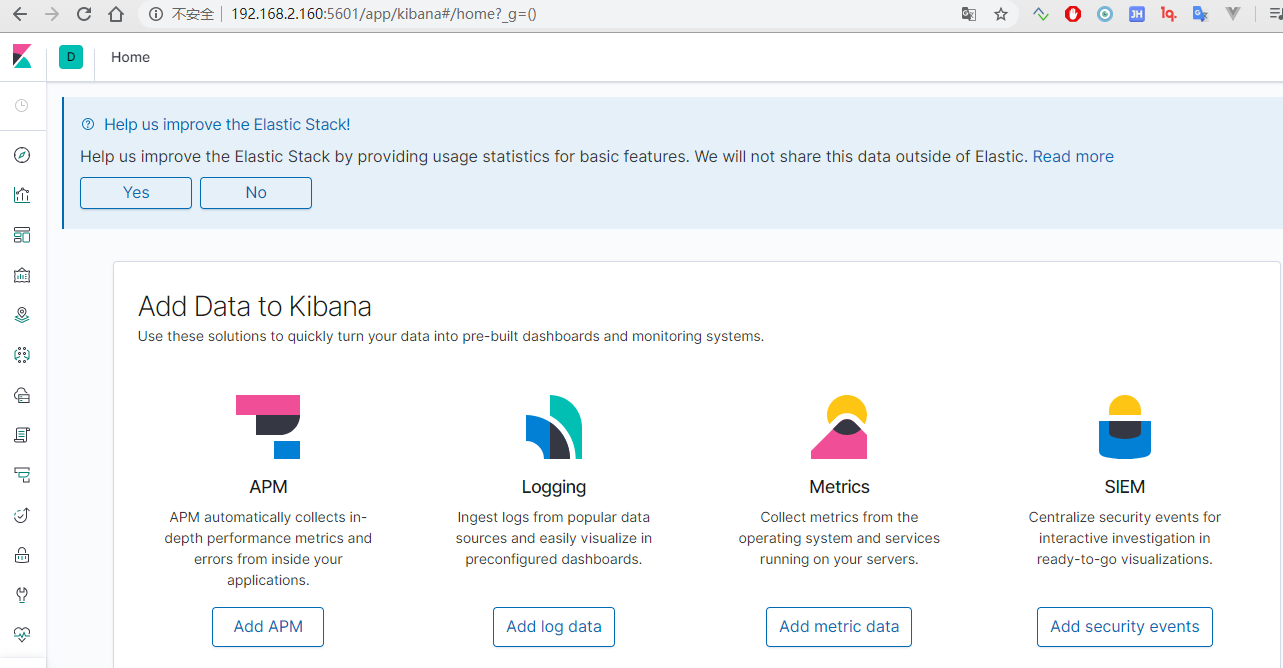Click the Kibana logo
Viewport: 1283px width, 668px height.
point(22,57)
